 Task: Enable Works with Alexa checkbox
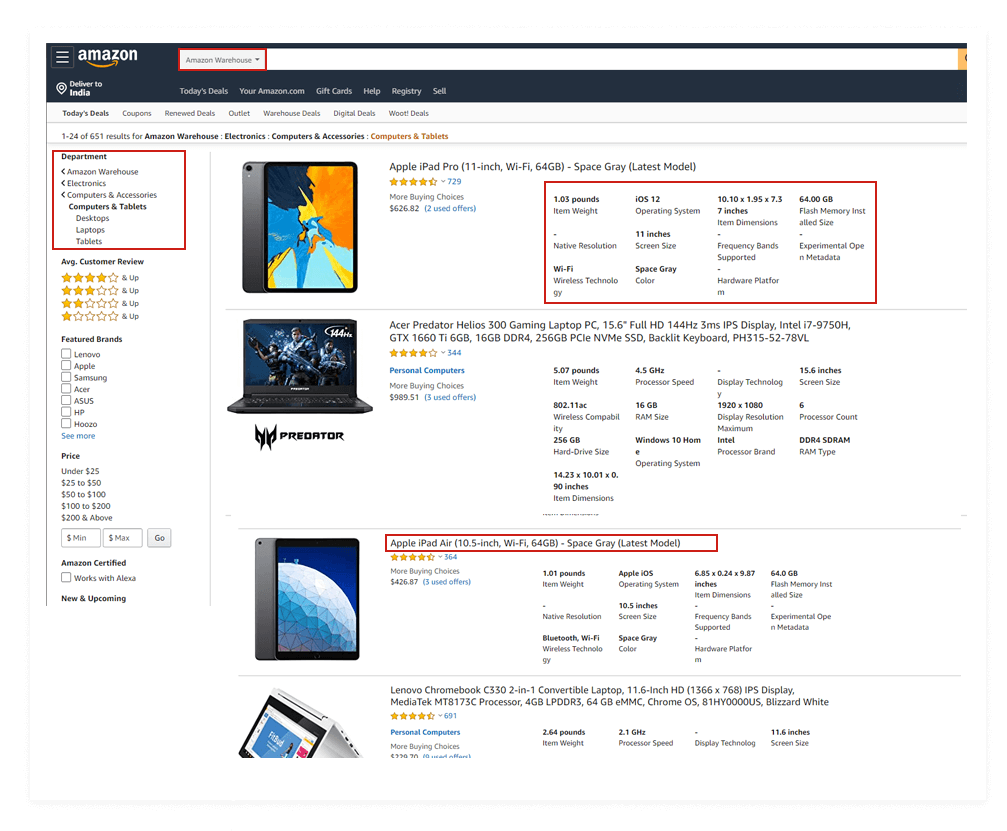point(66,577)
